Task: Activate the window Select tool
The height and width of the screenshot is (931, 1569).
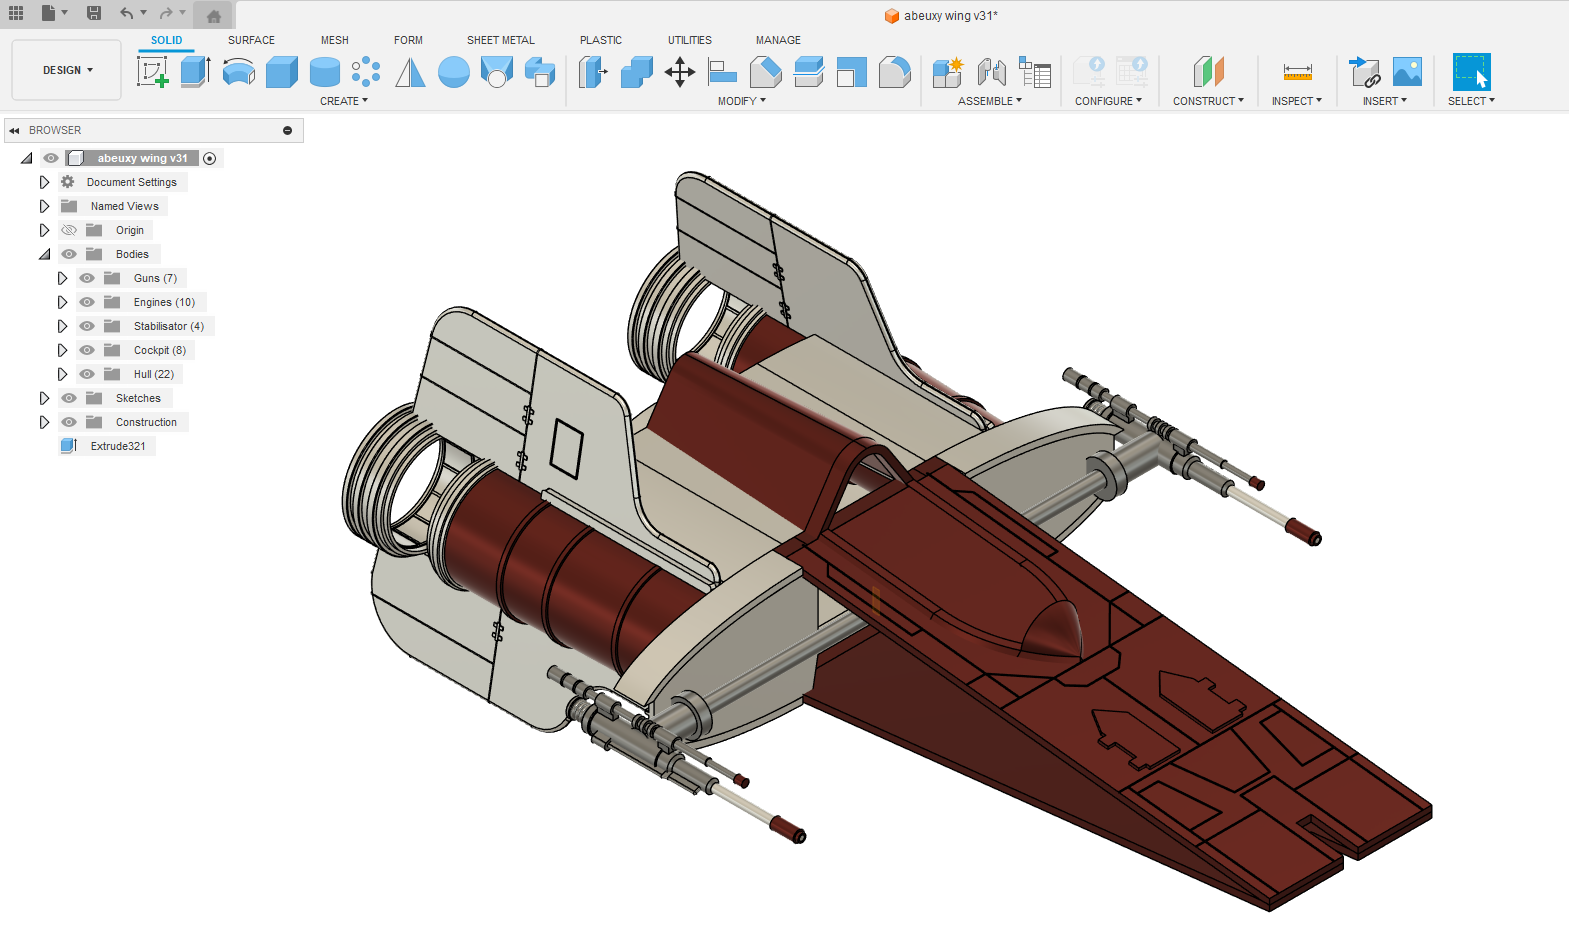Action: pos(1471,72)
